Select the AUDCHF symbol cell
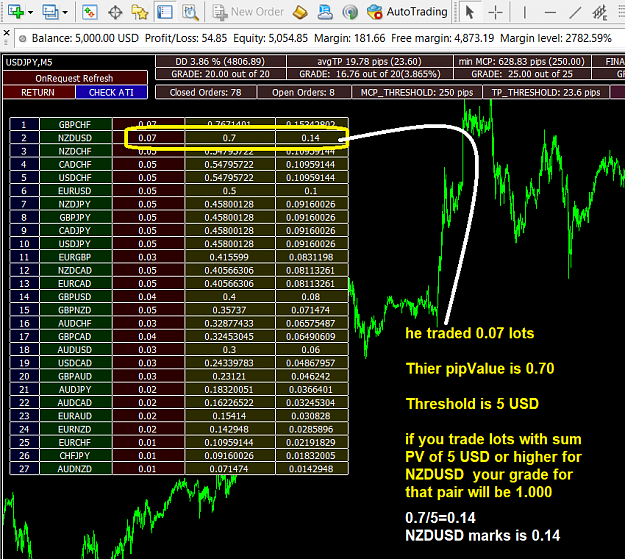The height and width of the screenshot is (559, 625). (x=75, y=323)
